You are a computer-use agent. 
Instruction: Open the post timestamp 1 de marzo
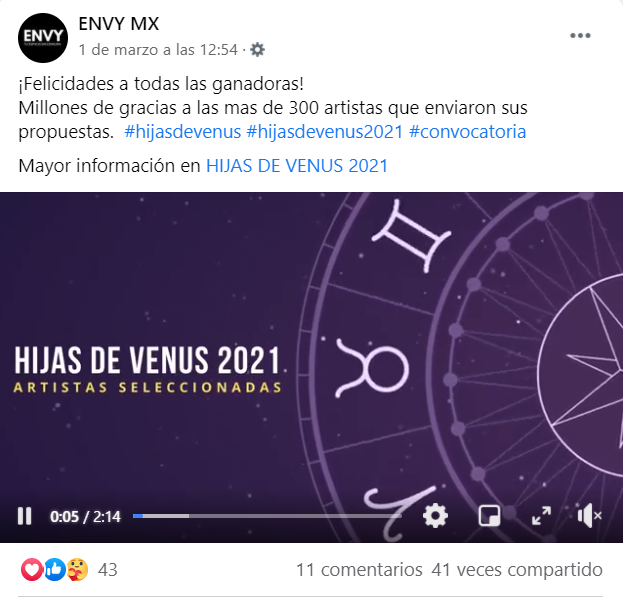coord(158,50)
